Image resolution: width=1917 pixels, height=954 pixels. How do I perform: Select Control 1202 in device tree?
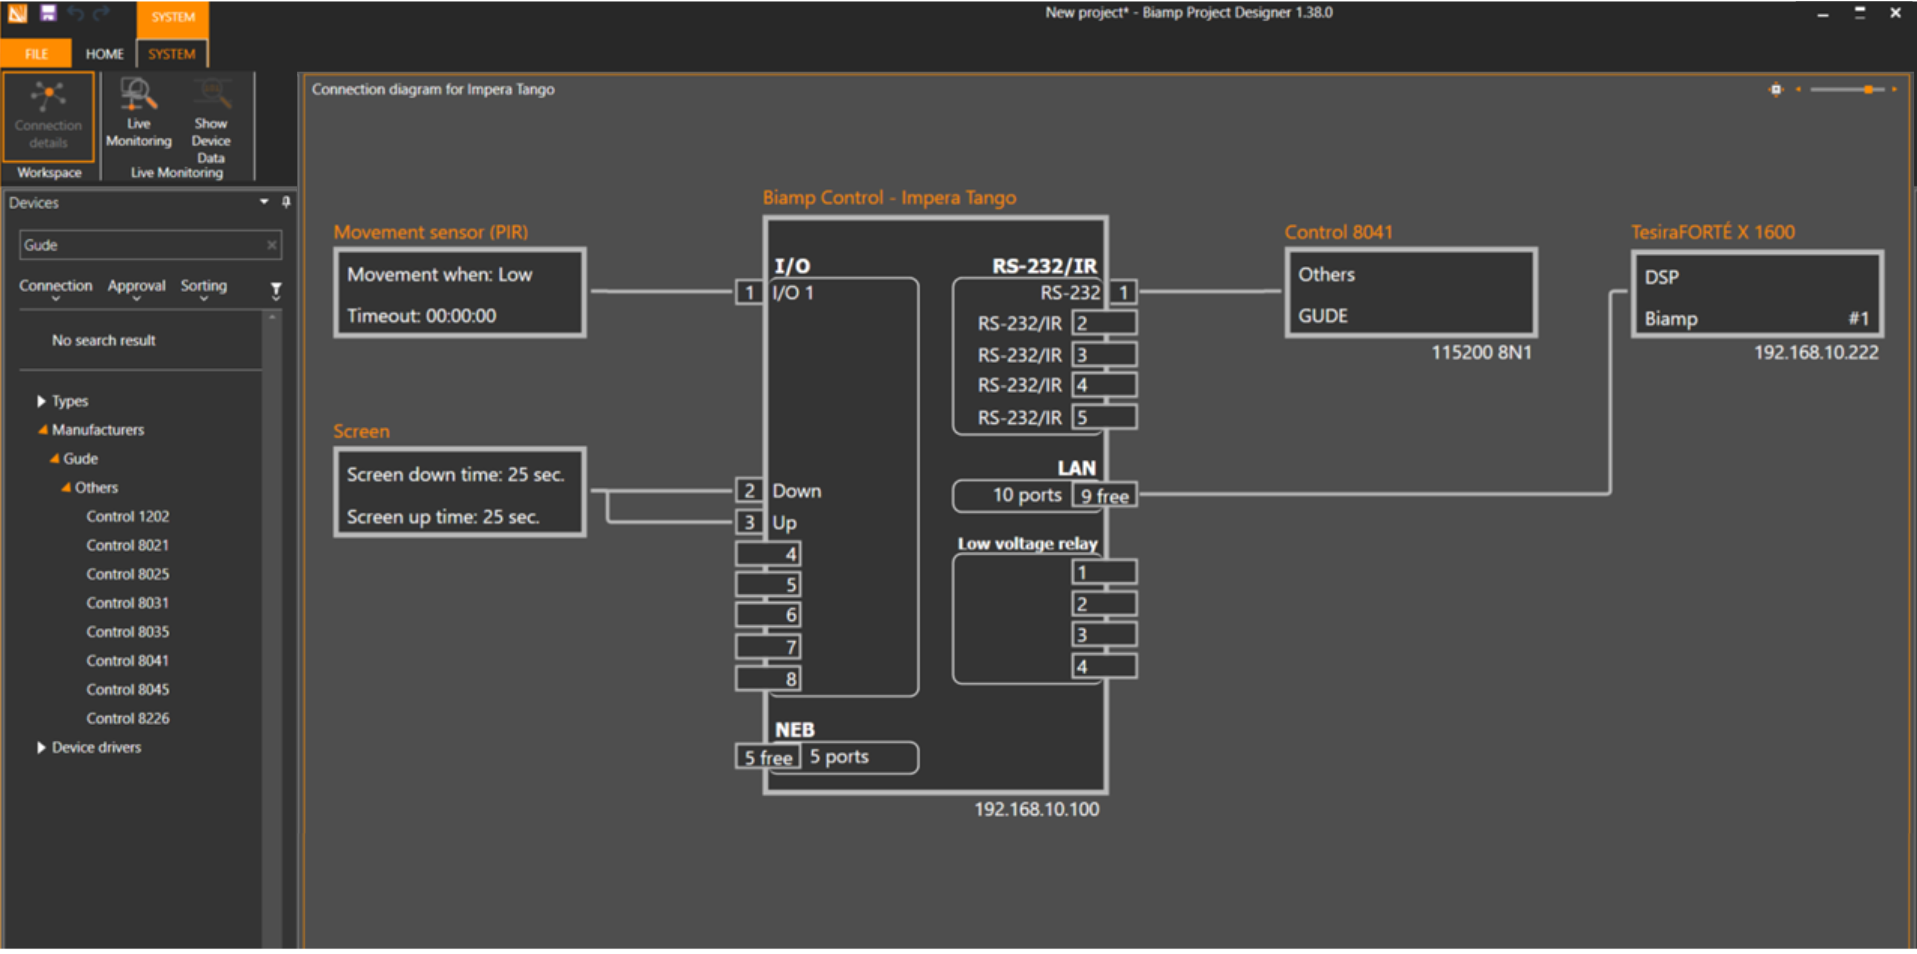pyautogui.click(x=127, y=517)
